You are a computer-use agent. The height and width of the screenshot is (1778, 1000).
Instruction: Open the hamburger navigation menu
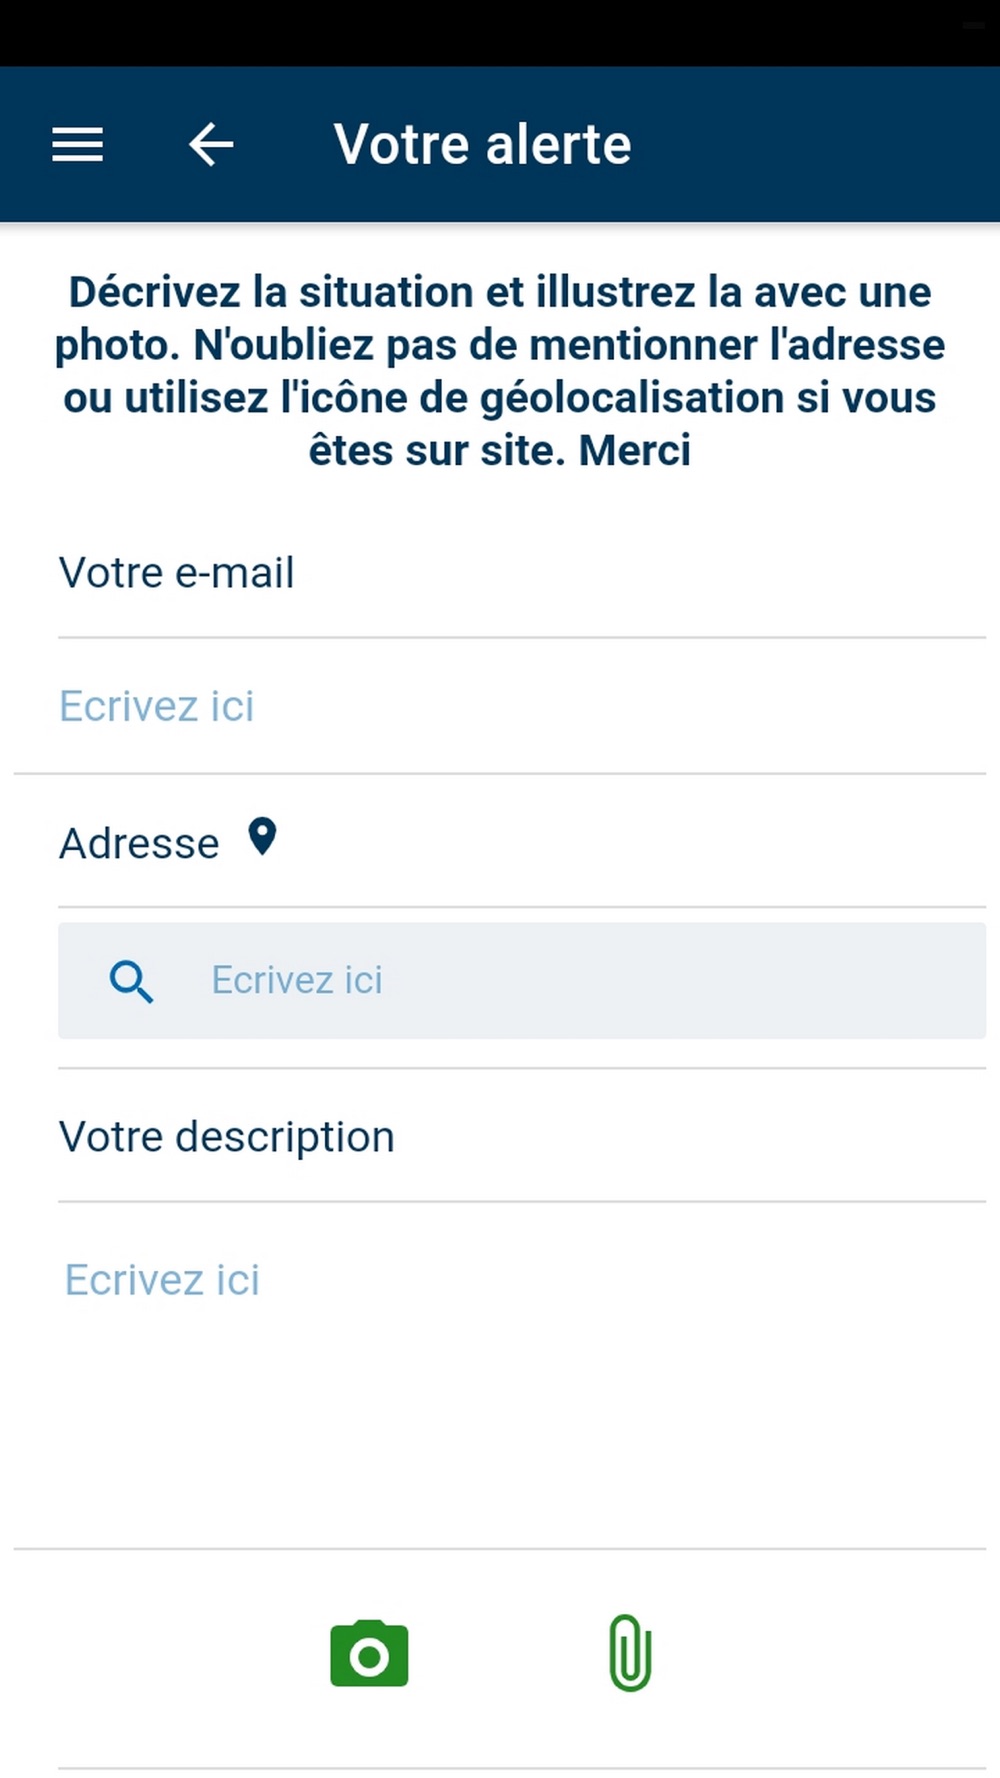[77, 145]
